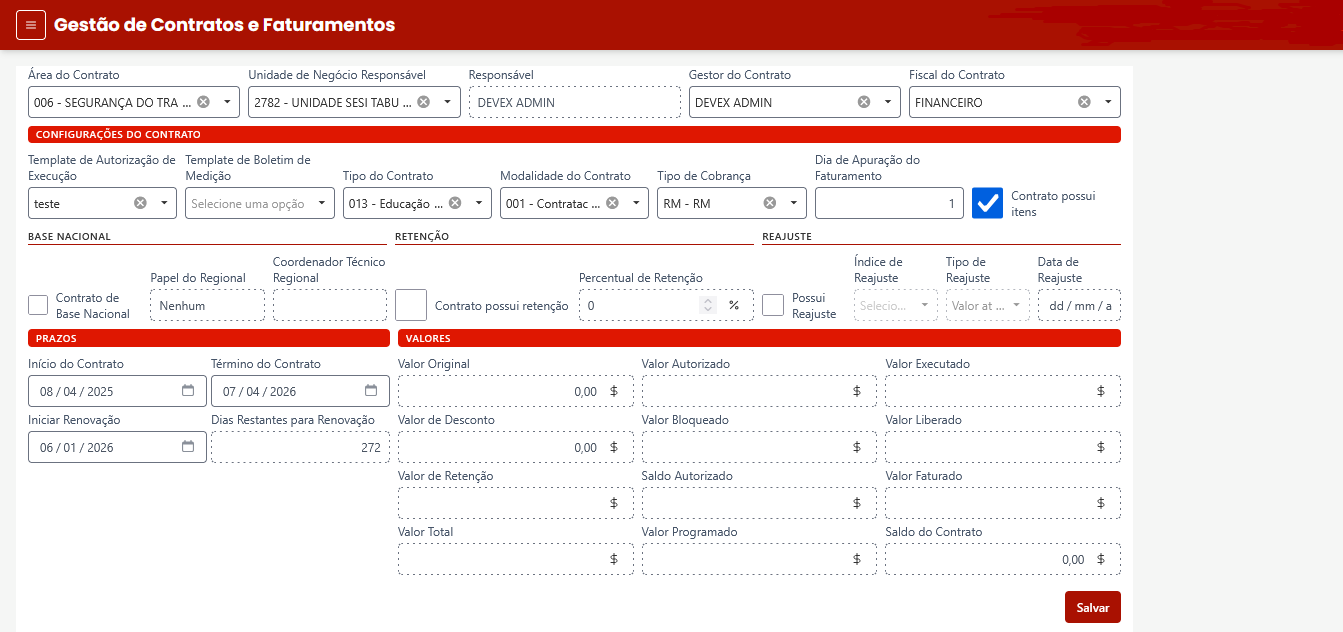Image resolution: width=1343 pixels, height=632 pixels.
Task: Focus the Dia de Apuração do Faturamento field
Action: pos(888,203)
